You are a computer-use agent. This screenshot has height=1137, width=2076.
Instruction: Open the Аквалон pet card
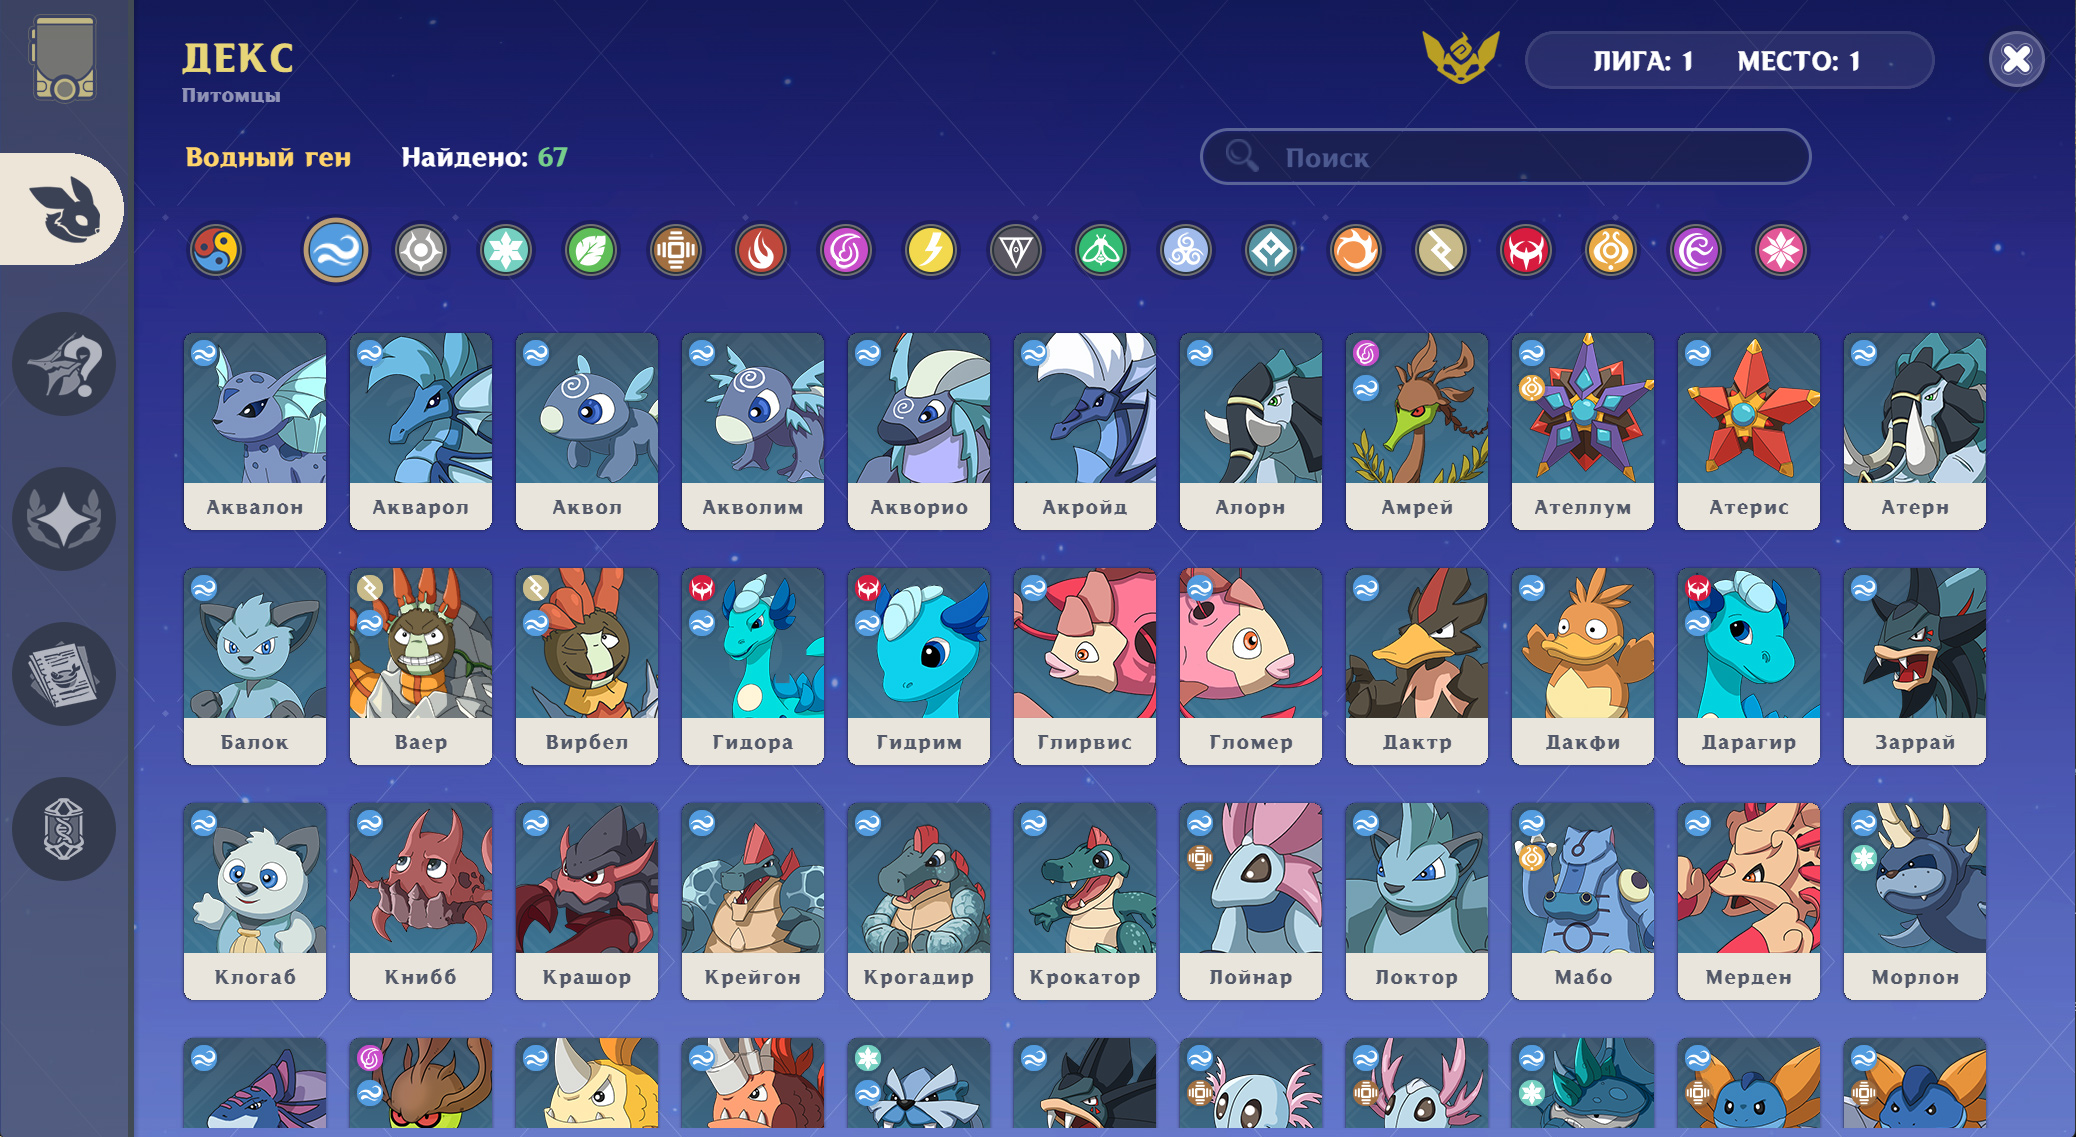[255, 431]
